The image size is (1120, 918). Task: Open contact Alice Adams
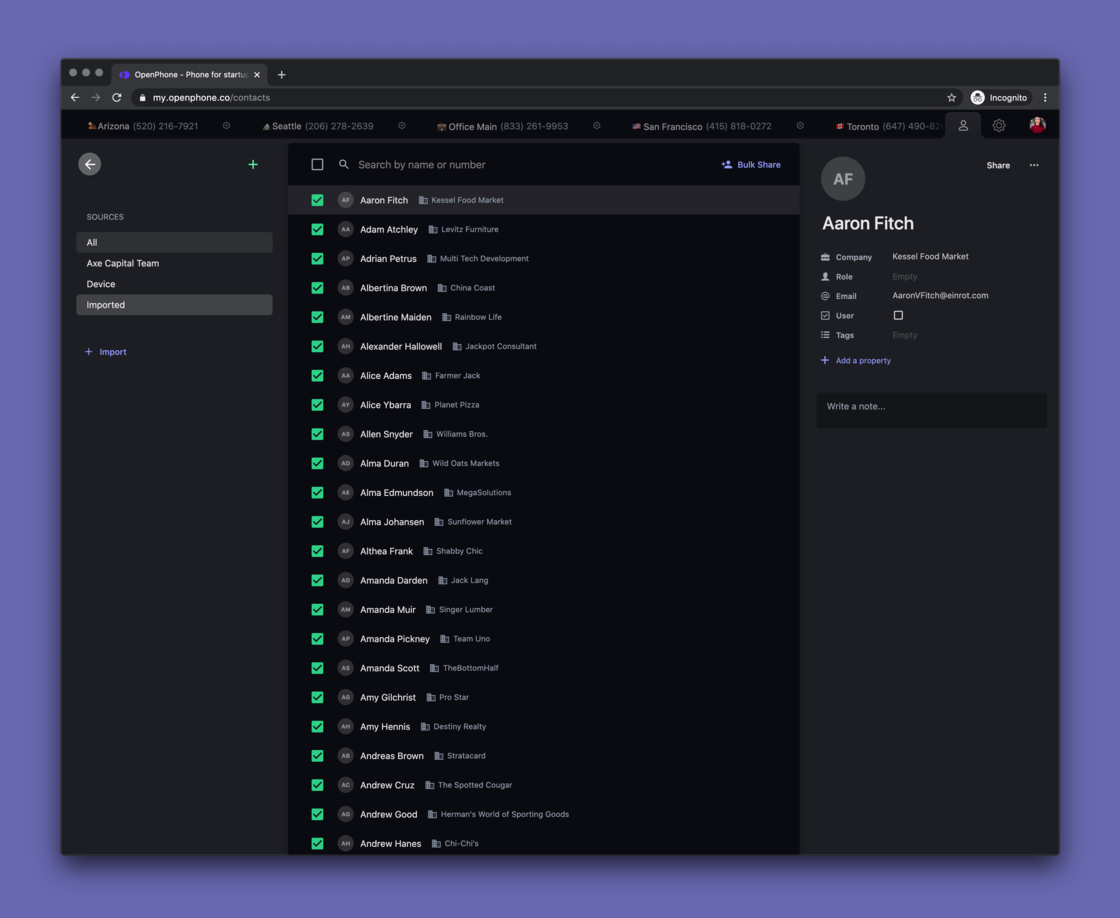pyautogui.click(x=544, y=376)
